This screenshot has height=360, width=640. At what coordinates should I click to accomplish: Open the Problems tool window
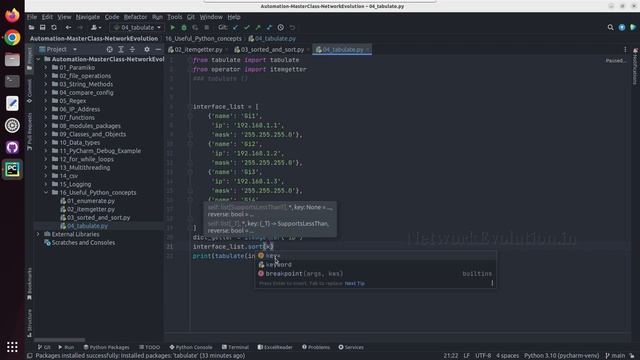click(x=316, y=347)
